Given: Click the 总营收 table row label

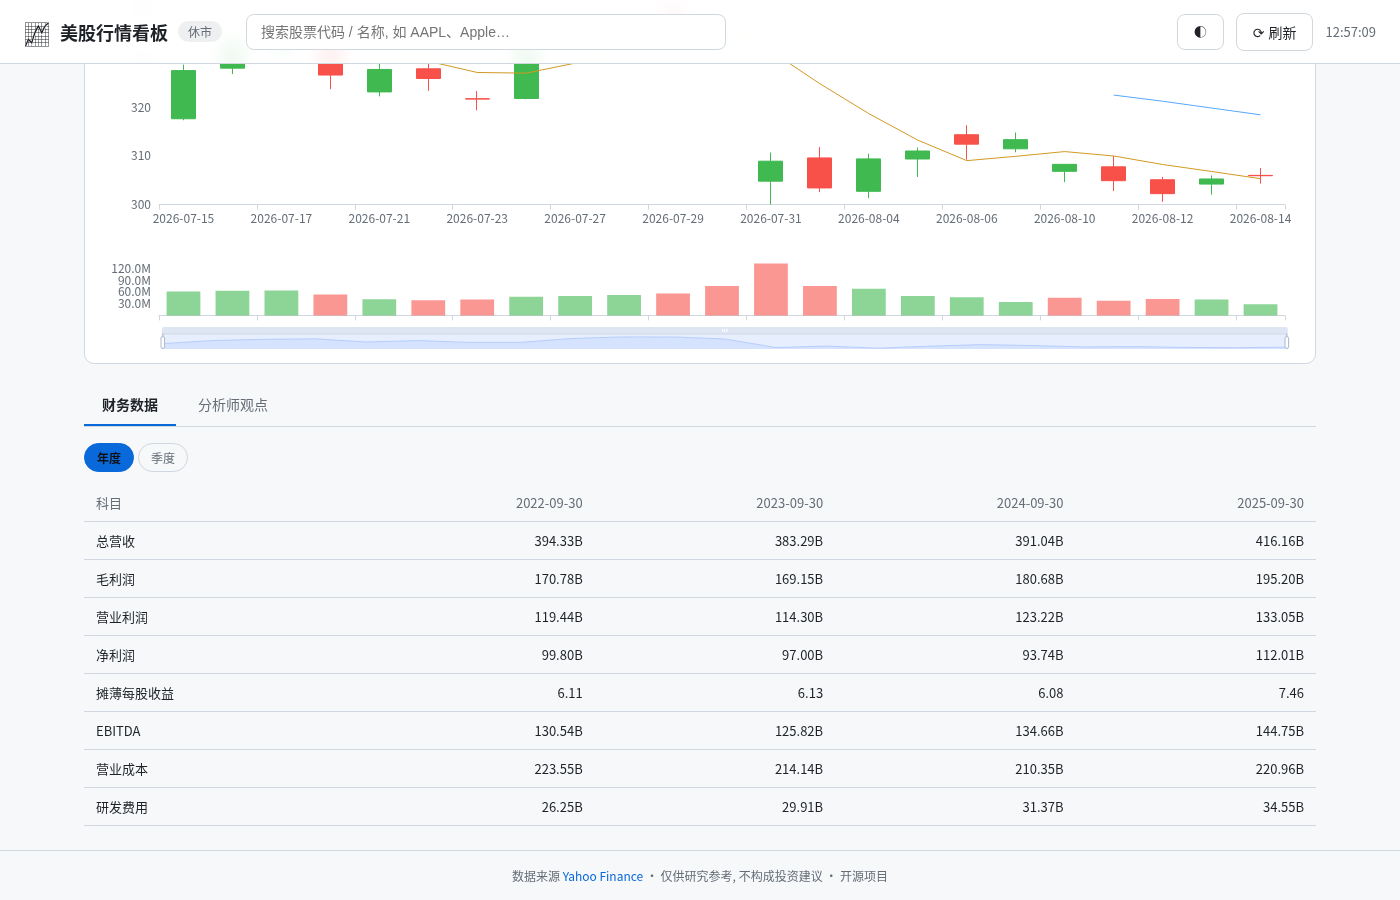Looking at the screenshot, I should click(116, 541).
